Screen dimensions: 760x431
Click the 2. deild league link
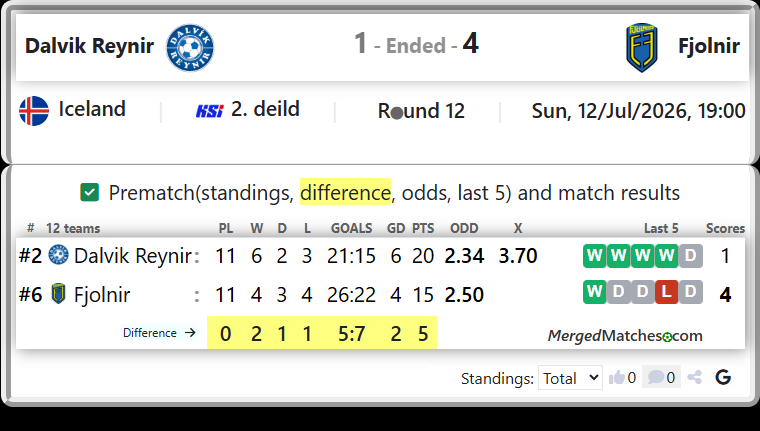coord(265,109)
